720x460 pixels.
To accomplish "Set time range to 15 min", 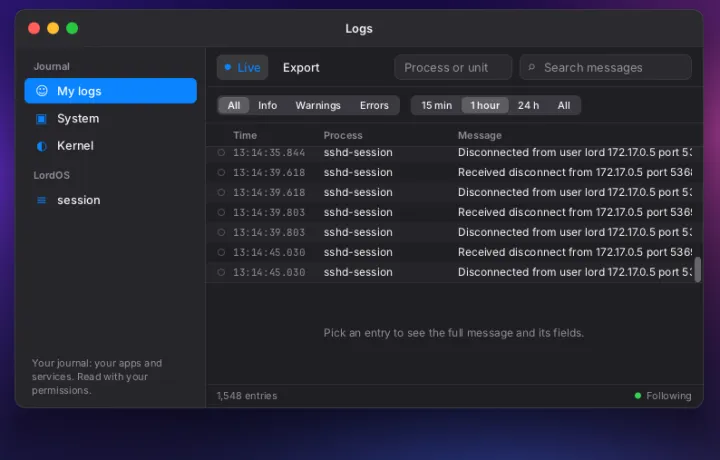I will pos(437,105).
